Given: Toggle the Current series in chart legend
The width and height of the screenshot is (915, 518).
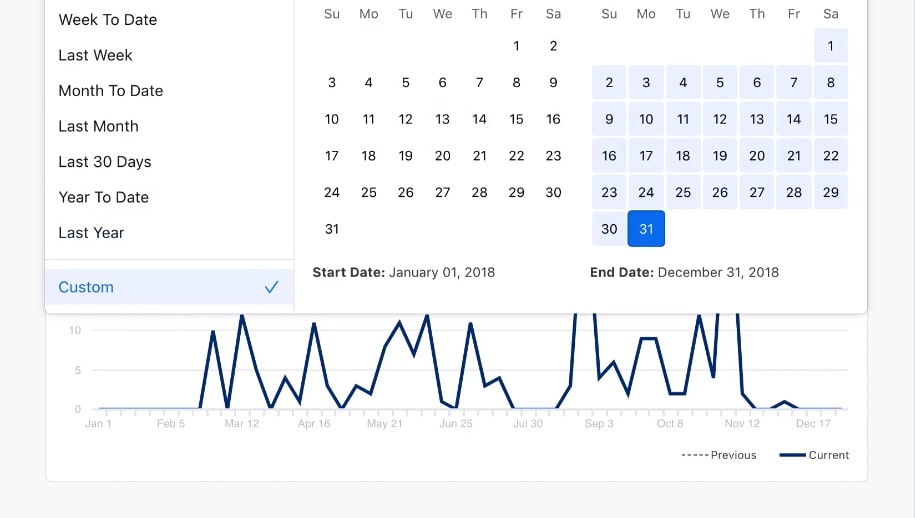Looking at the screenshot, I should pyautogui.click(x=814, y=455).
